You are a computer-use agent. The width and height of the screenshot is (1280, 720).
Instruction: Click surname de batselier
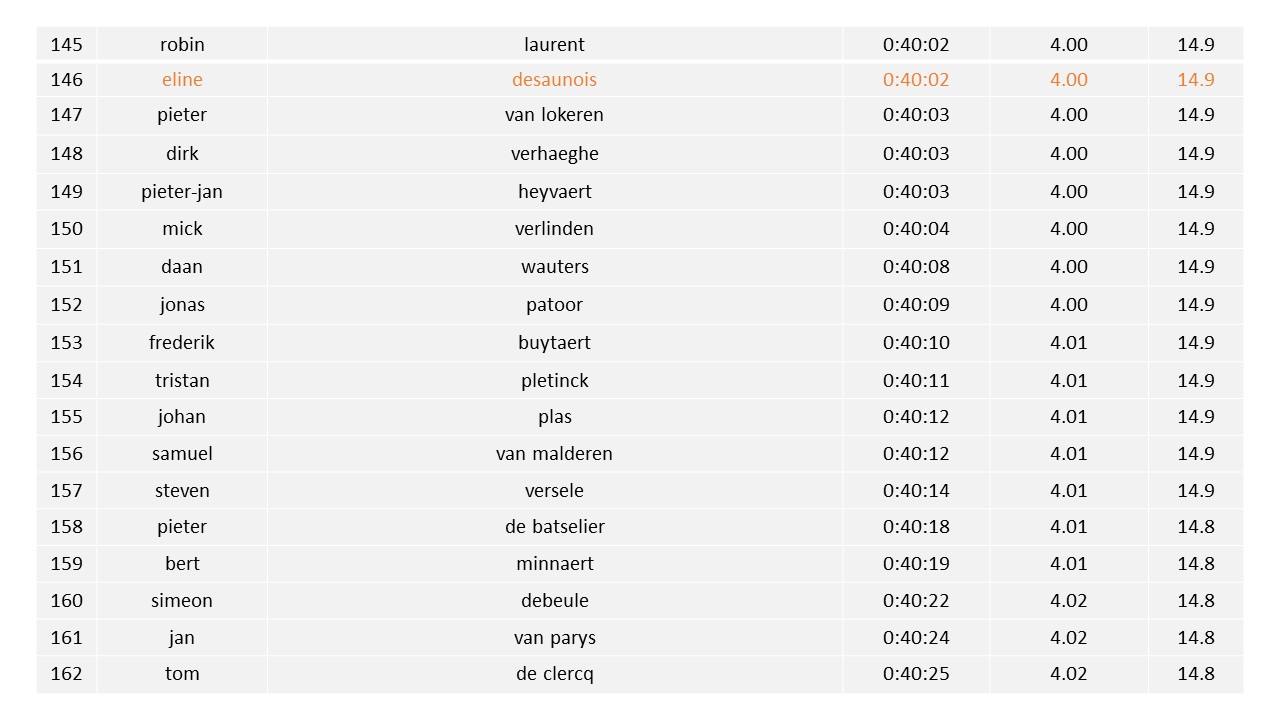(554, 527)
